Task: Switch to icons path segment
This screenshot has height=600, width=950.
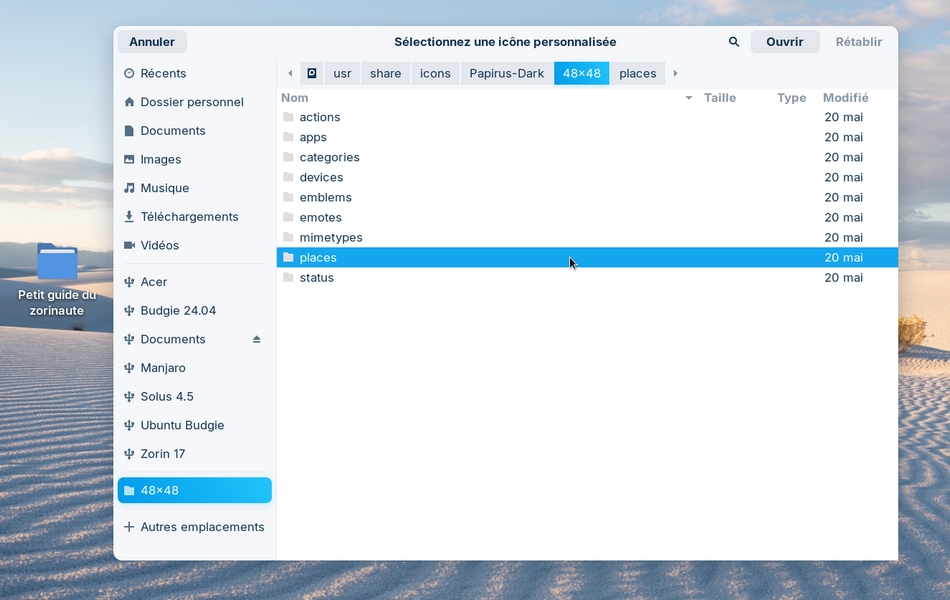Action: pos(435,73)
